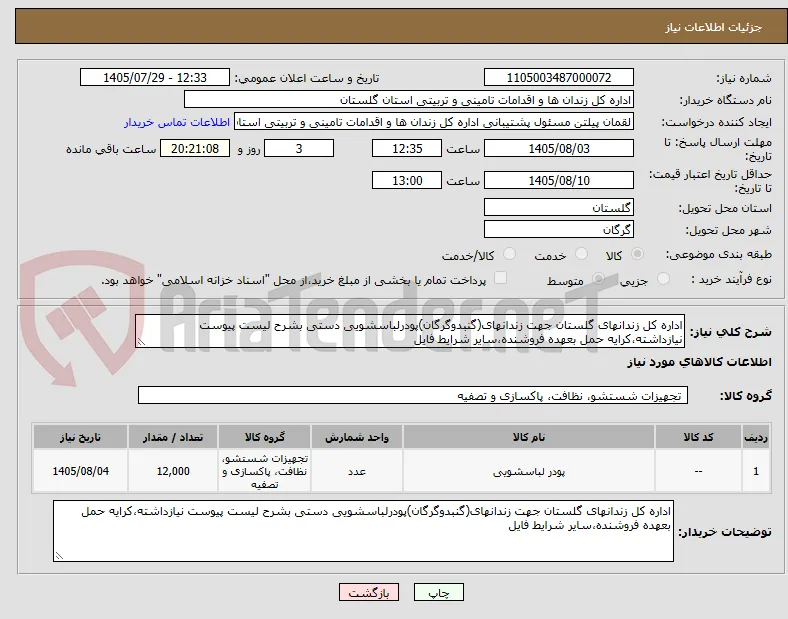Click the تعداد / مقدار column header
788x619 pixels.
coord(173,437)
